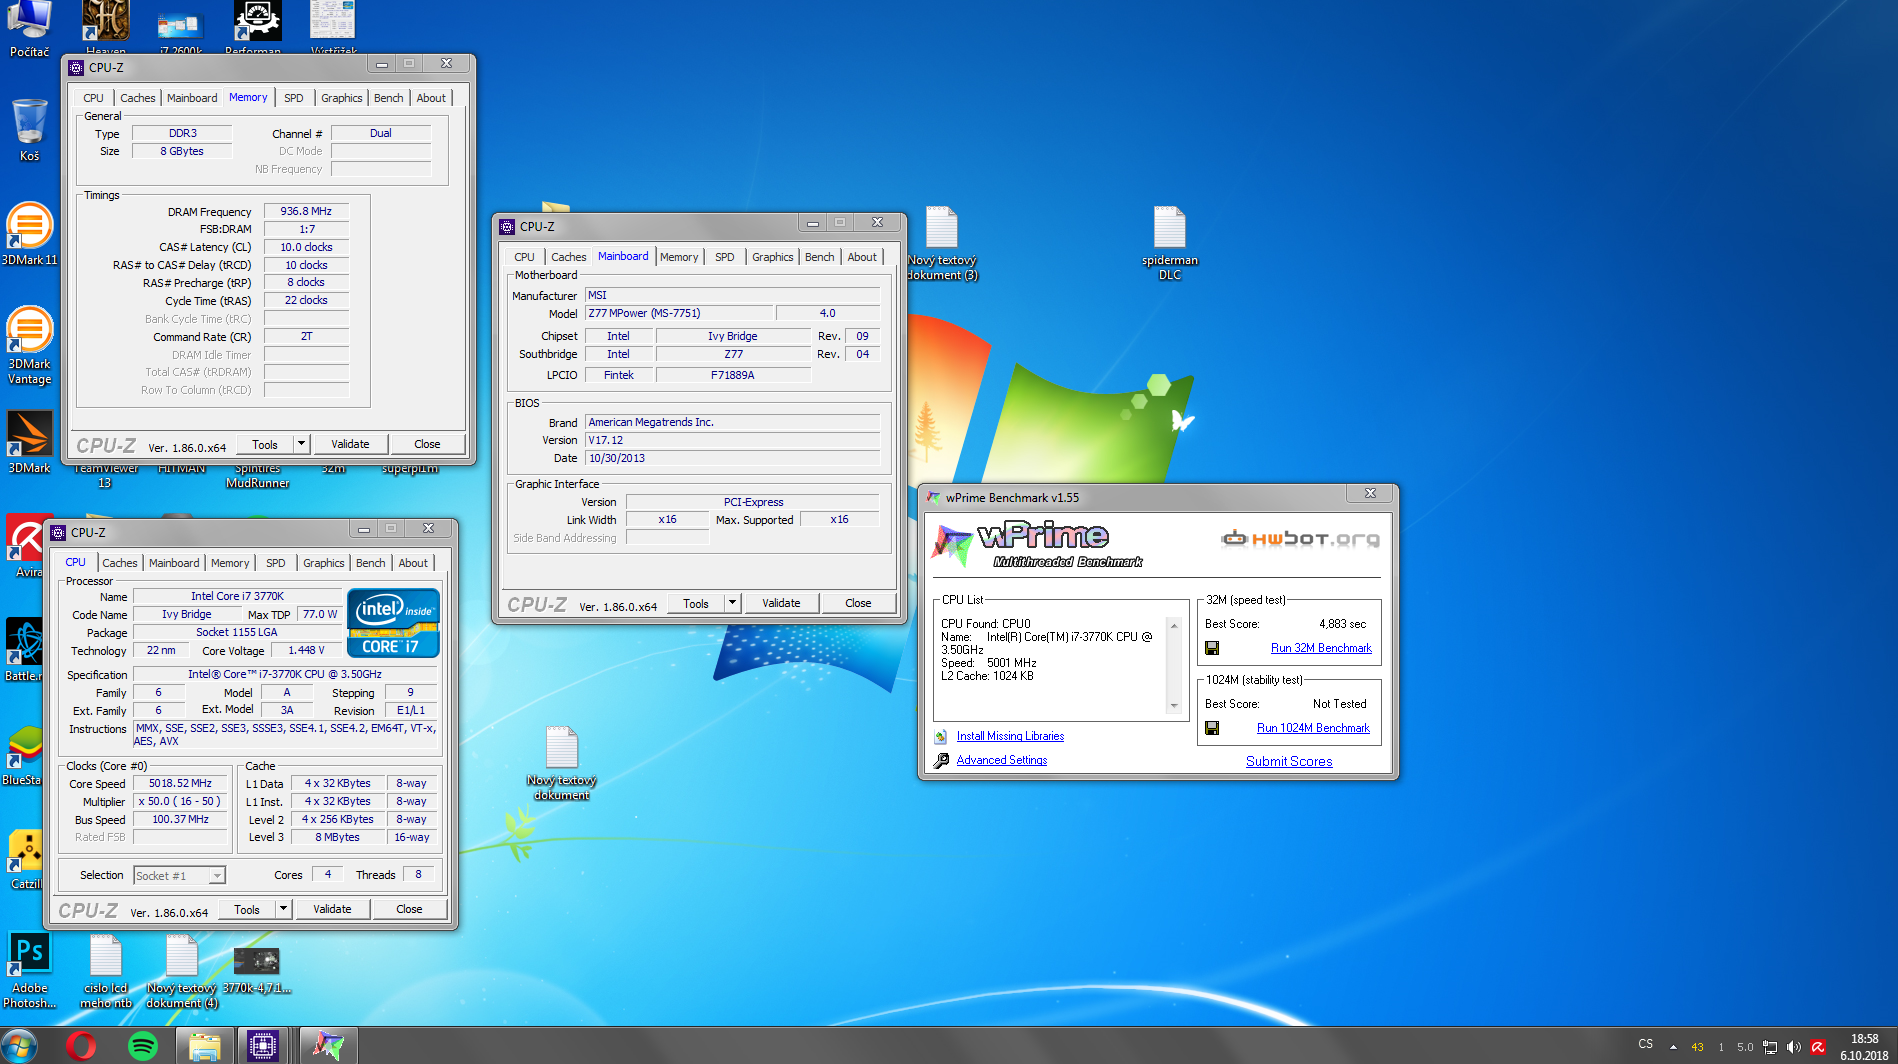
Task: Open CPU tab in Memory CPU-Z window
Action: (x=93, y=98)
